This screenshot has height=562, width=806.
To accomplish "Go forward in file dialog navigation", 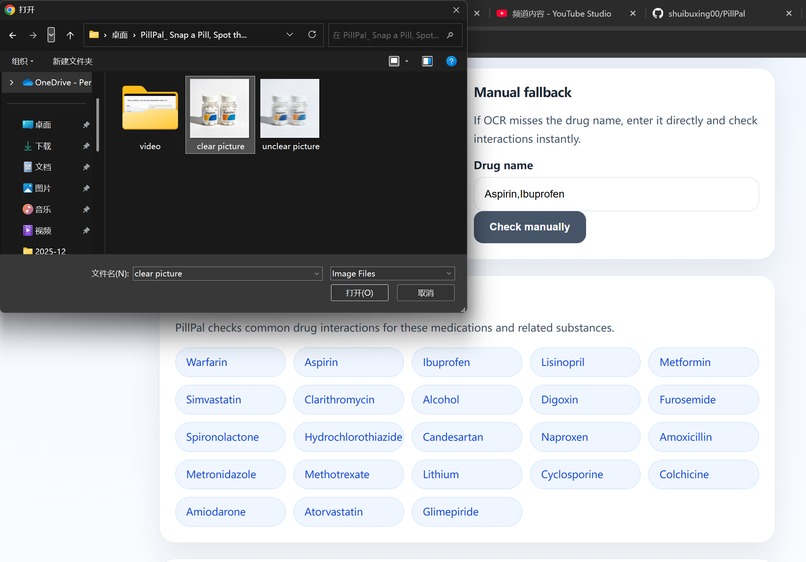I will click(x=32, y=35).
